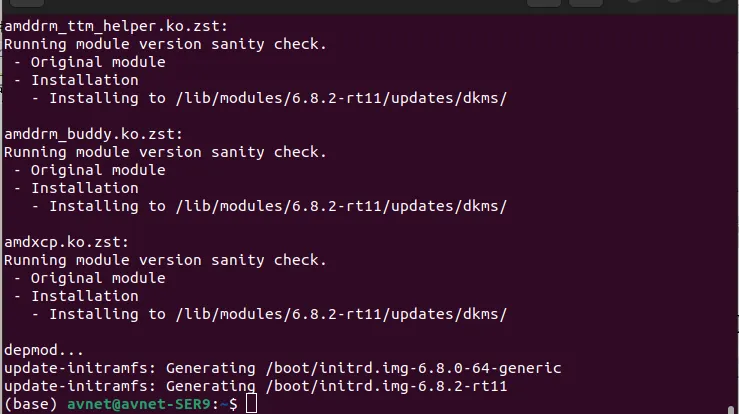
Task: Click "Installation" under amddrm_buddy.ko.zst
Action: [84, 188]
